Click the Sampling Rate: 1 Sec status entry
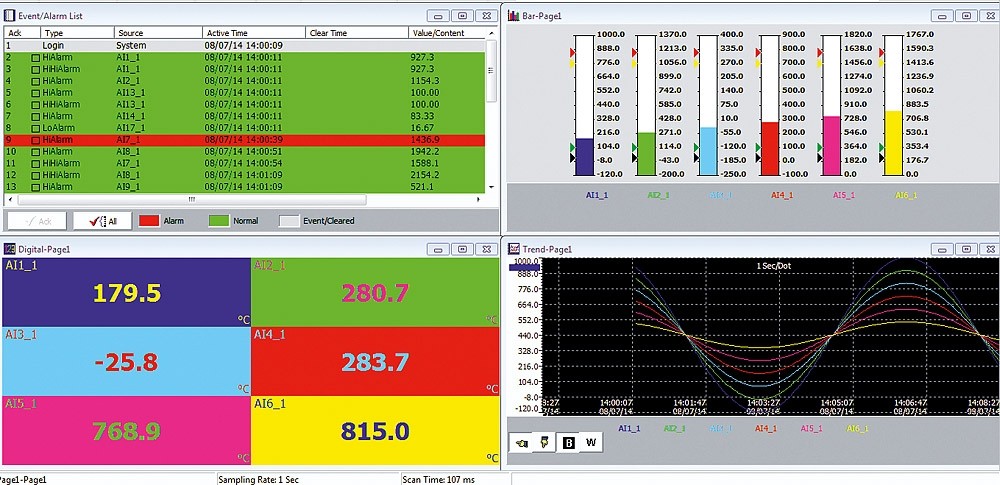This screenshot has height=485, width=1000. [x=258, y=479]
